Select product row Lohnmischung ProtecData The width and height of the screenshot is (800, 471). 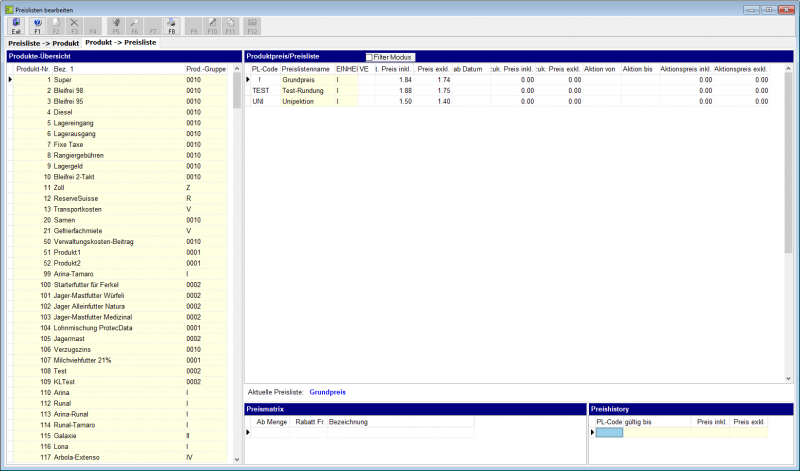point(120,328)
